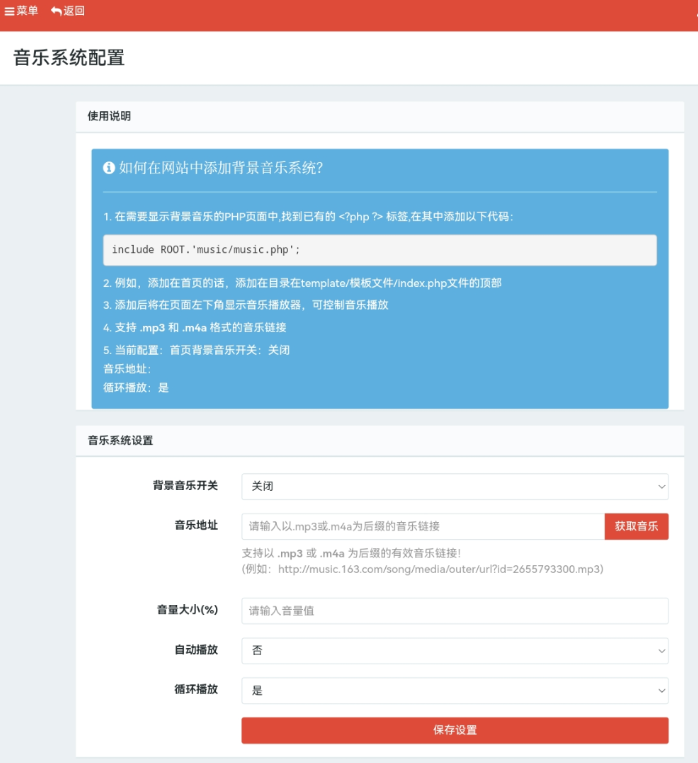This screenshot has height=763, width=698.
Task: Click the 菜单 text in the top bar
Action: (27, 11)
